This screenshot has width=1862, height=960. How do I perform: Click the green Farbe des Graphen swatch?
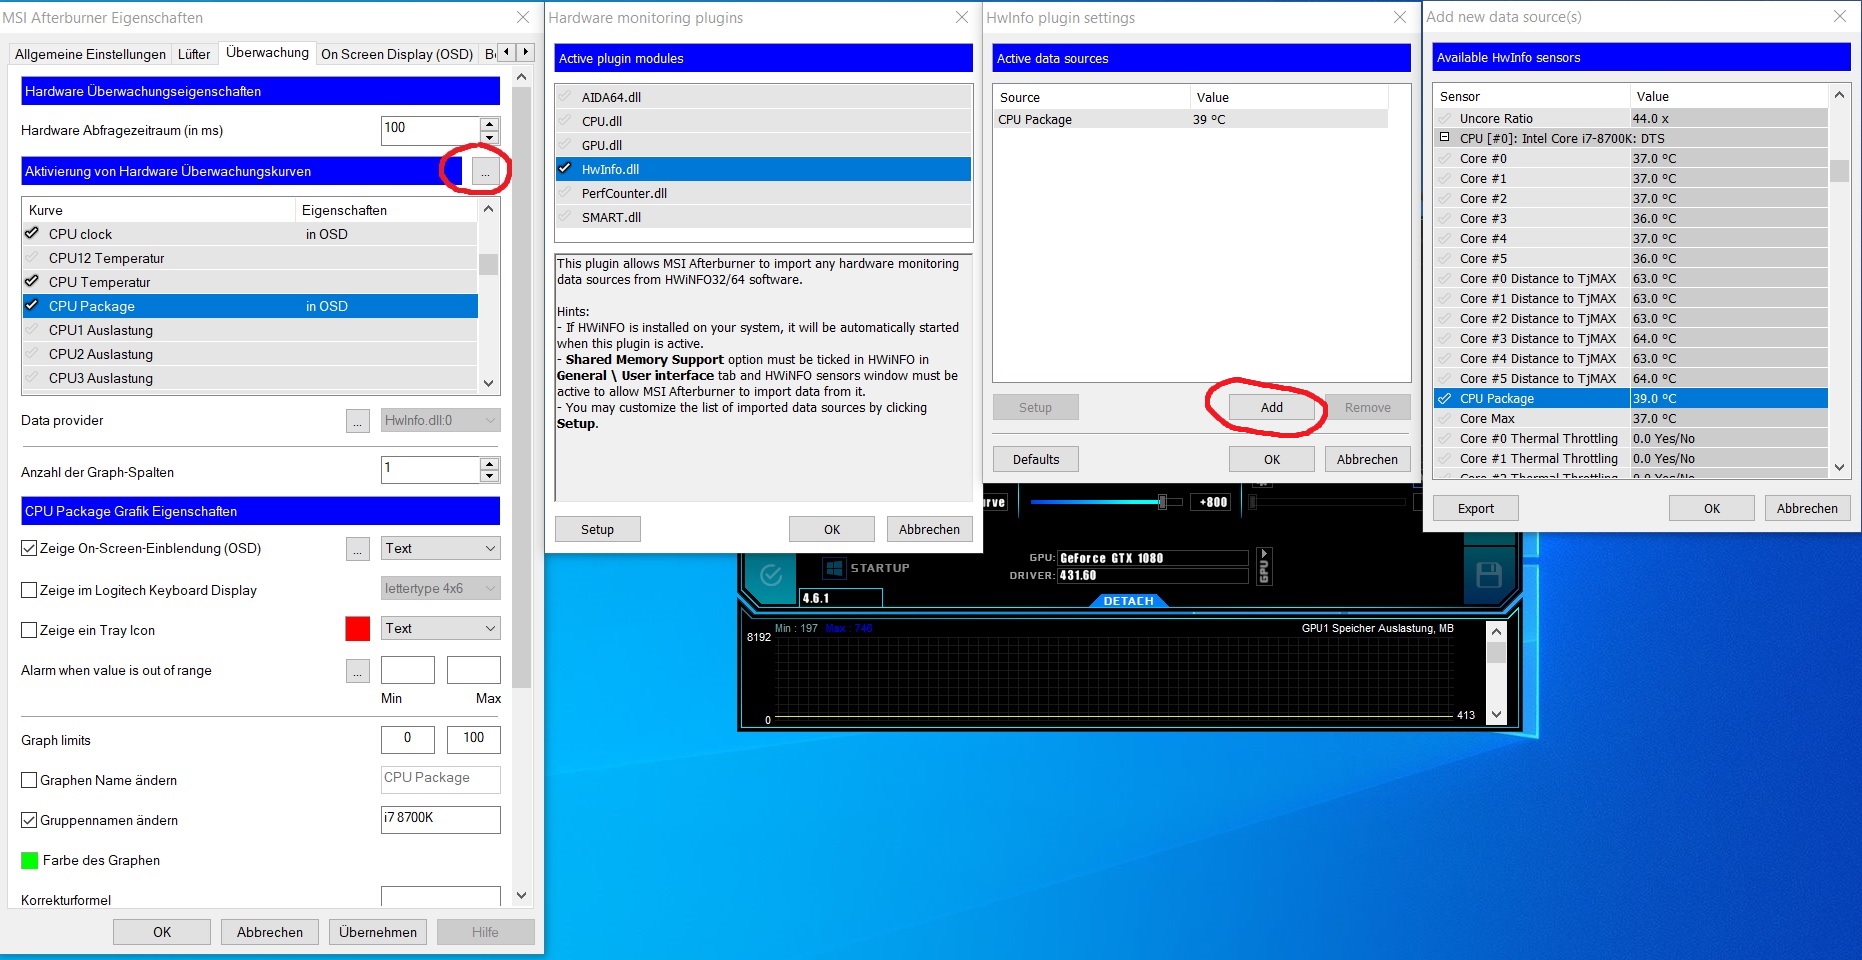(29, 860)
